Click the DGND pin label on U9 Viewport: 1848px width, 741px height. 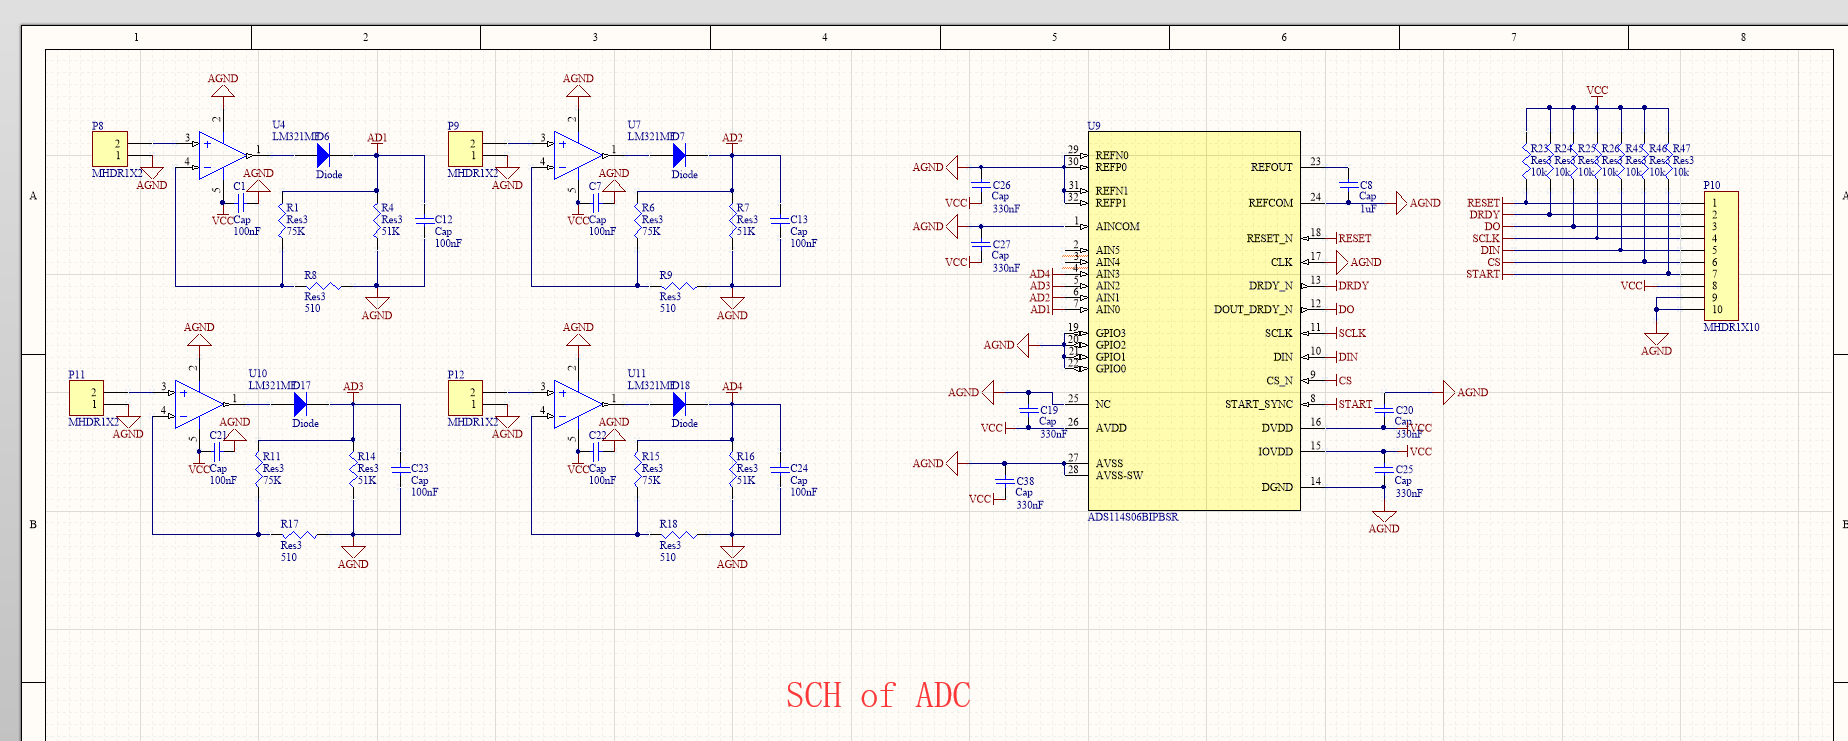pyautogui.click(x=1277, y=487)
